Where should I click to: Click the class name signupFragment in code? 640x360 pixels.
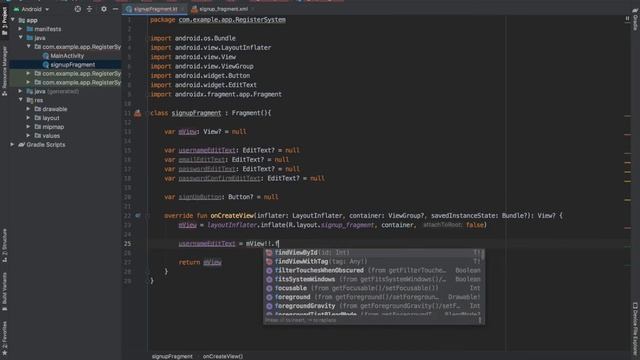(x=196, y=113)
